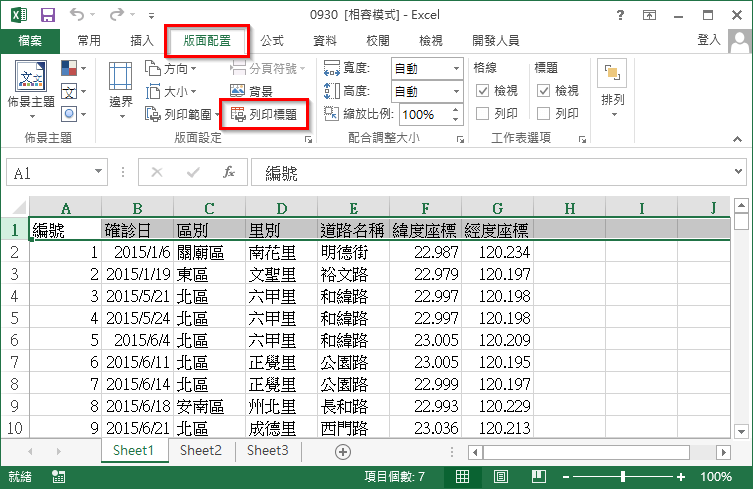This screenshot has height=489, width=753.
Task: Click the 登入 sign-in link
Action: [x=709, y=40]
